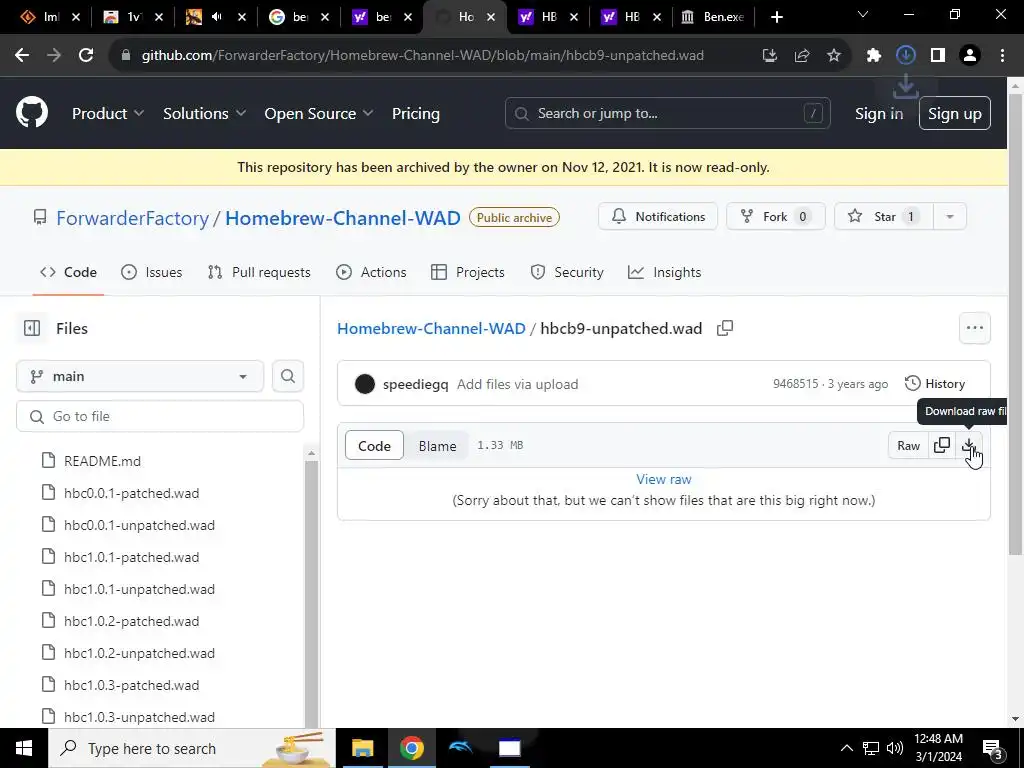
Task: Collapse the Files side panel icon
Action: tap(32, 328)
